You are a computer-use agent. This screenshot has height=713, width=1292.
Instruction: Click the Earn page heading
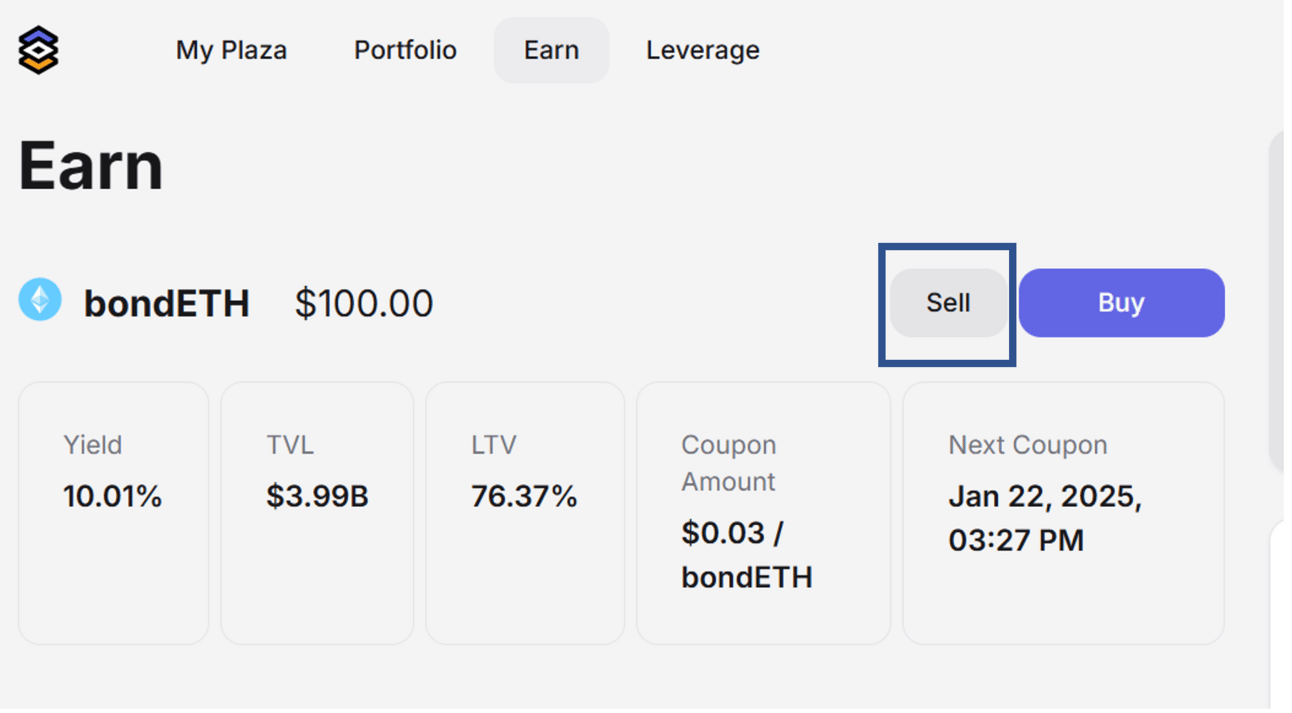pyautogui.click(x=91, y=166)
